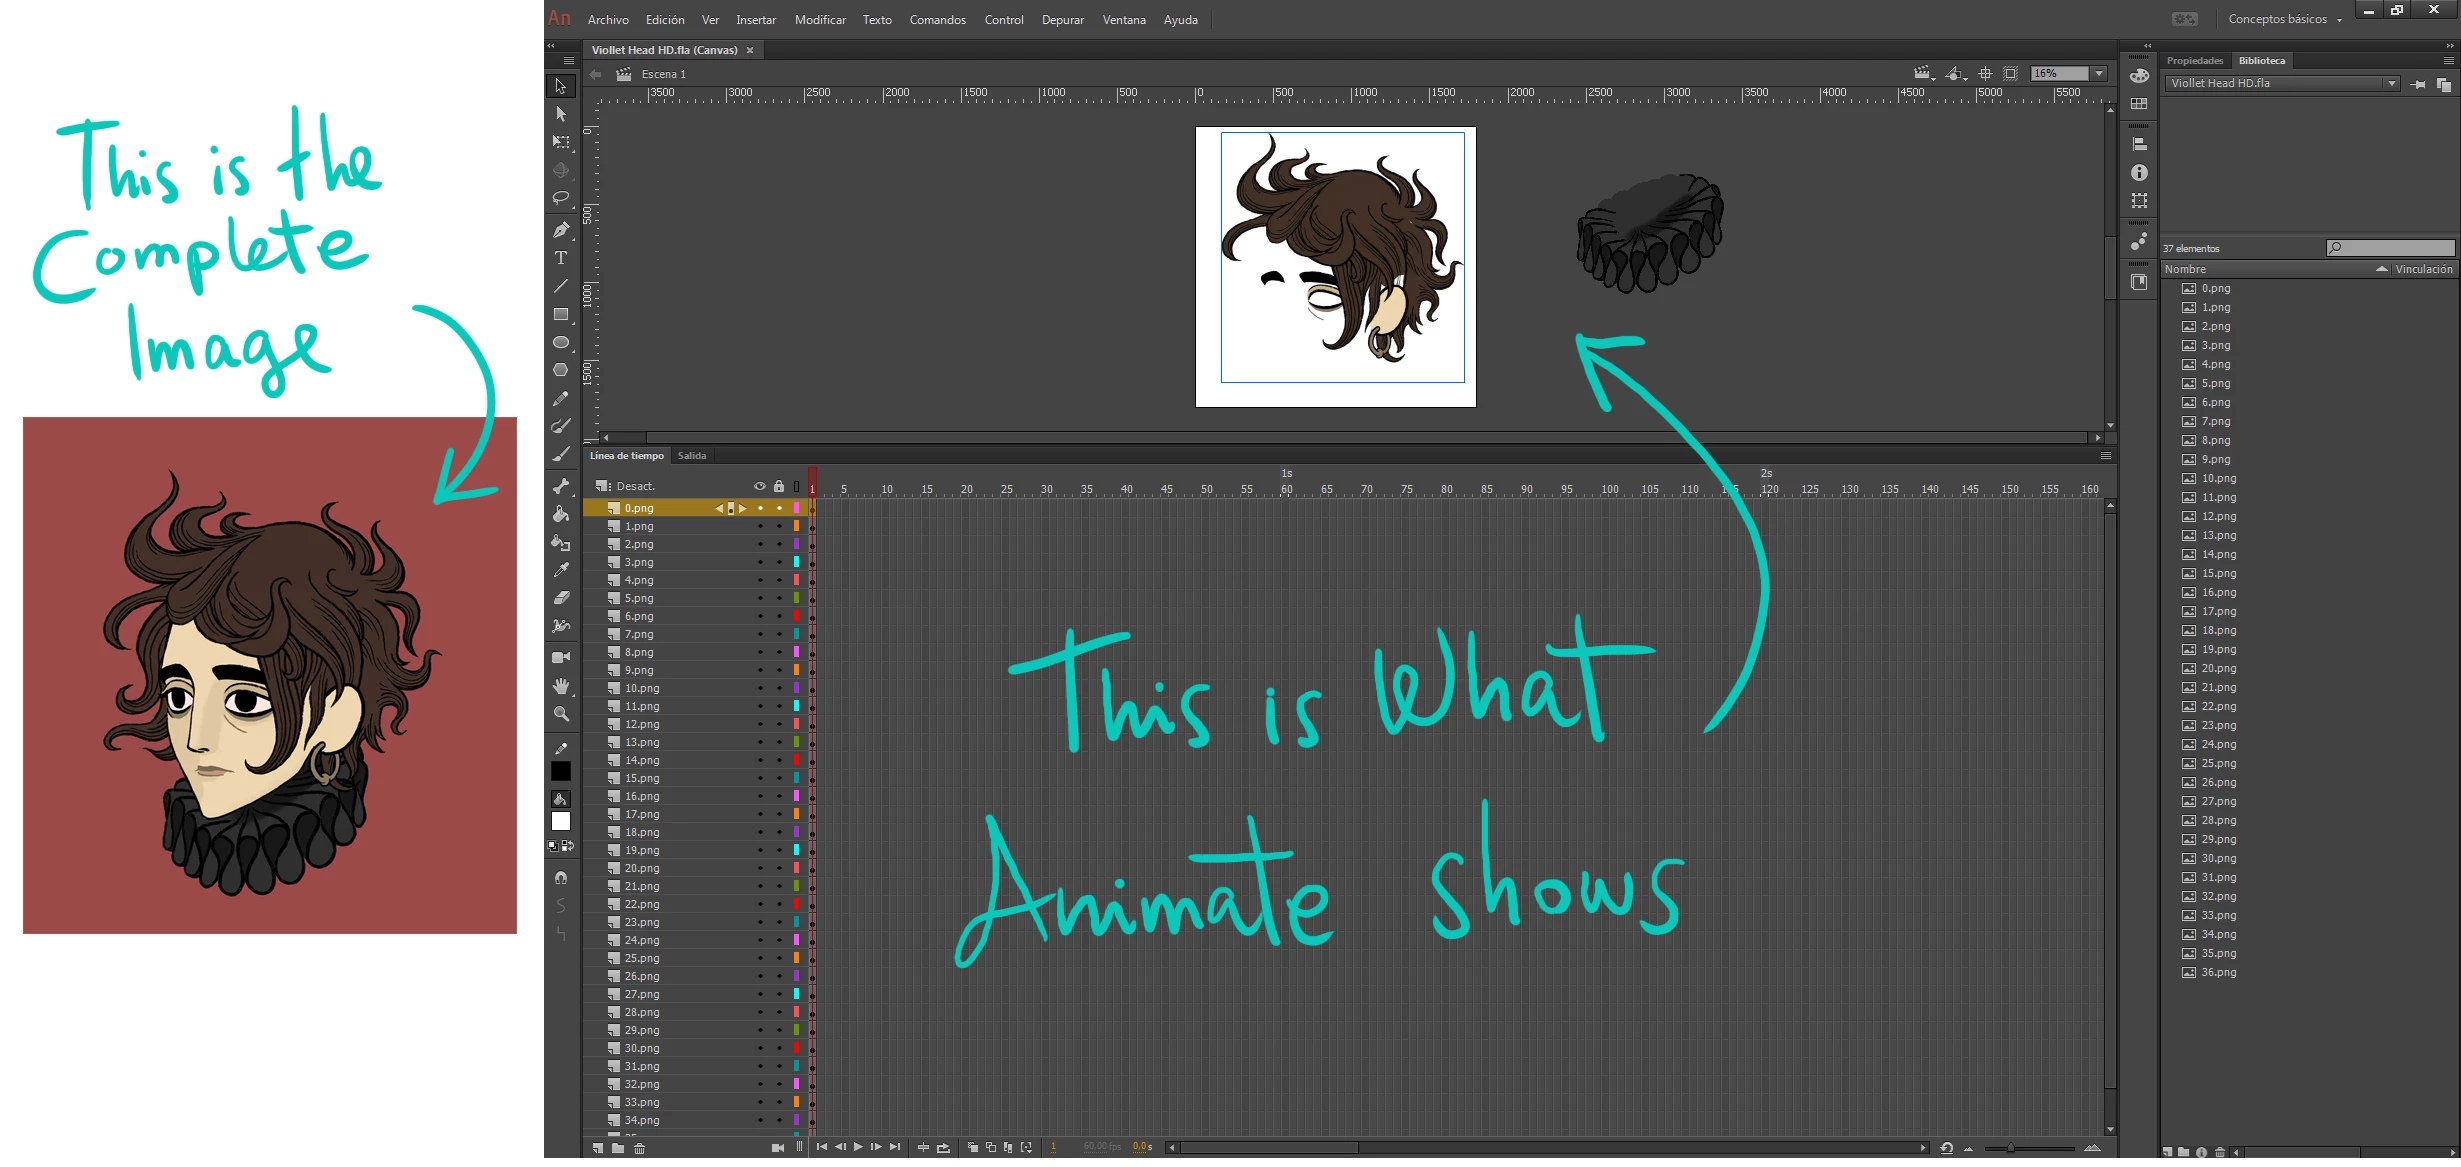
Task: Select the Hand tool
Action: pos(561,686)
